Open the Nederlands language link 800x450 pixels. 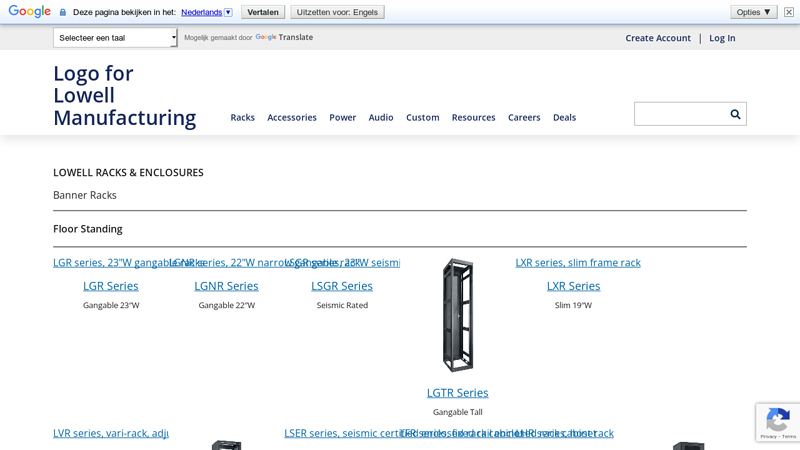tap(202, 12)
